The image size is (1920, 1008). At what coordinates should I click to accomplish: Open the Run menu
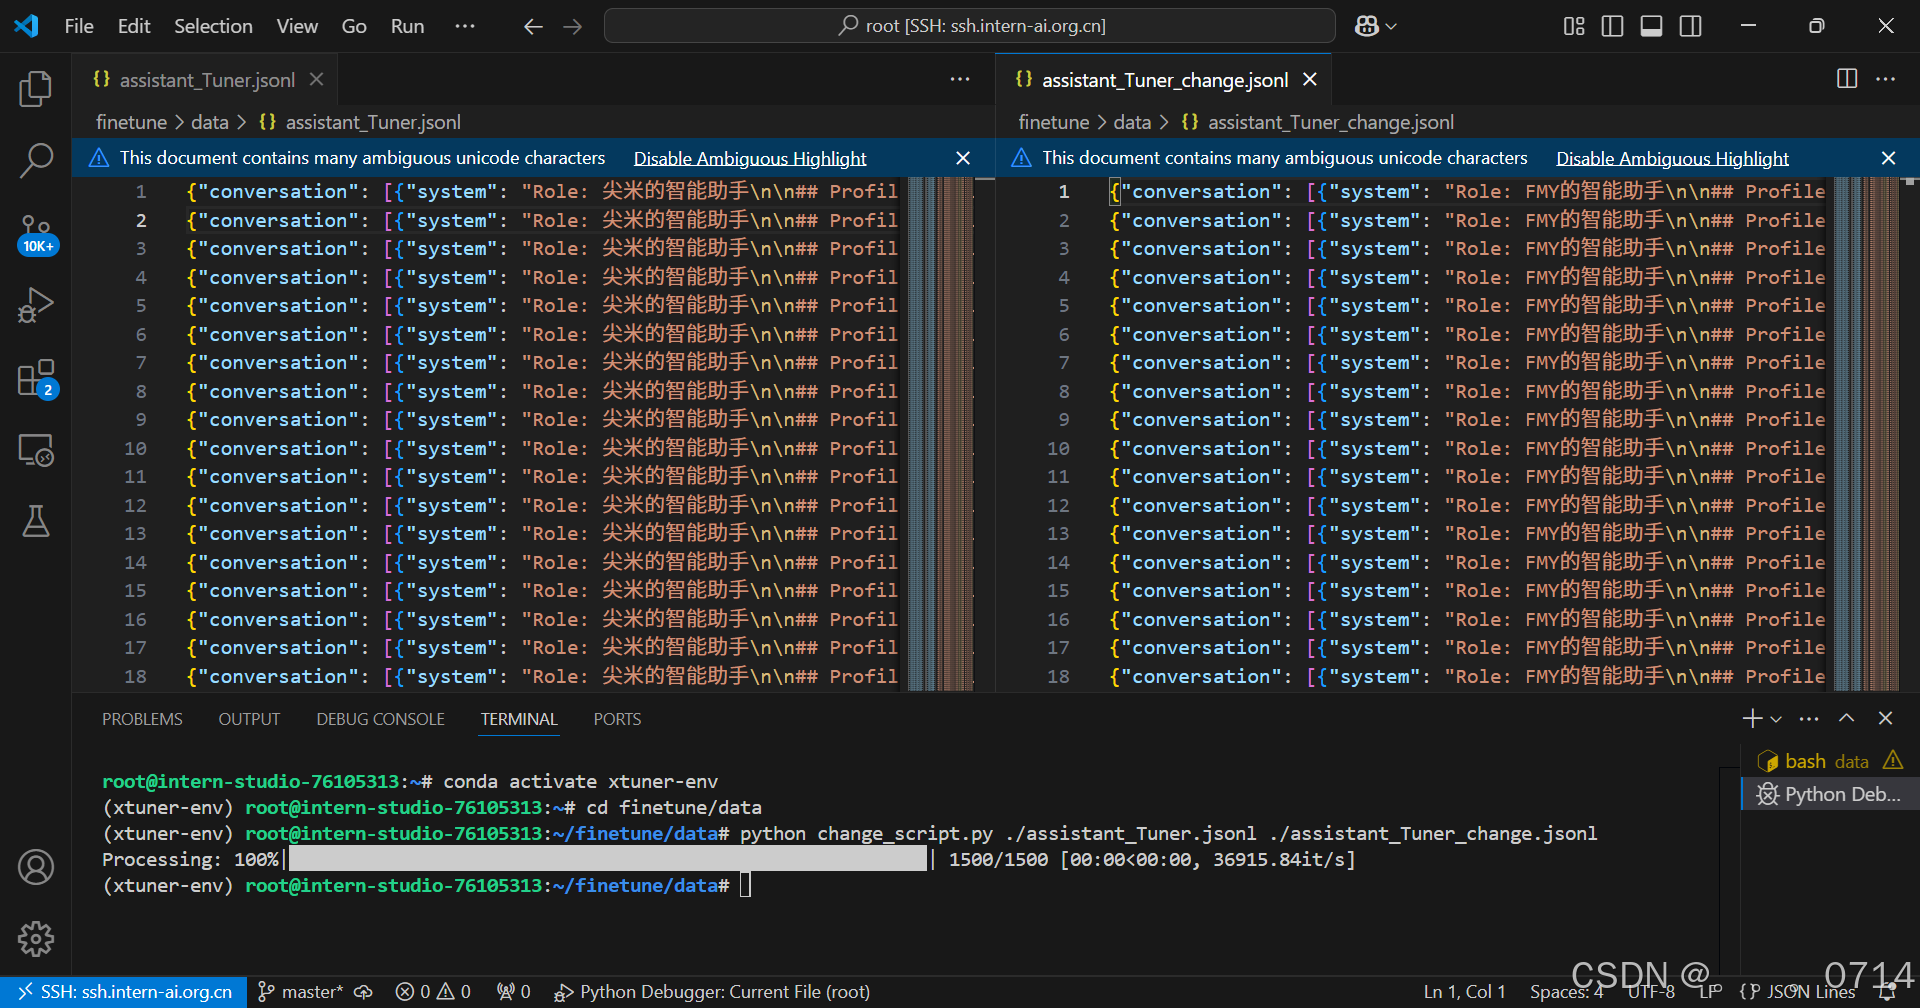407,26
